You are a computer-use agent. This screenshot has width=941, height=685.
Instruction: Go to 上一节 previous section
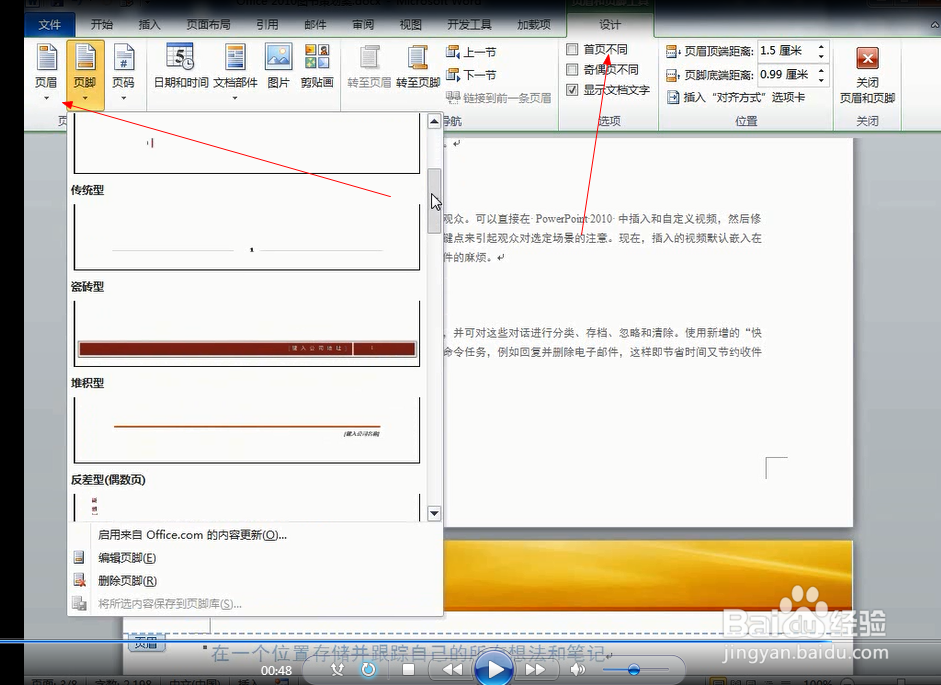[x=471, y=52]
